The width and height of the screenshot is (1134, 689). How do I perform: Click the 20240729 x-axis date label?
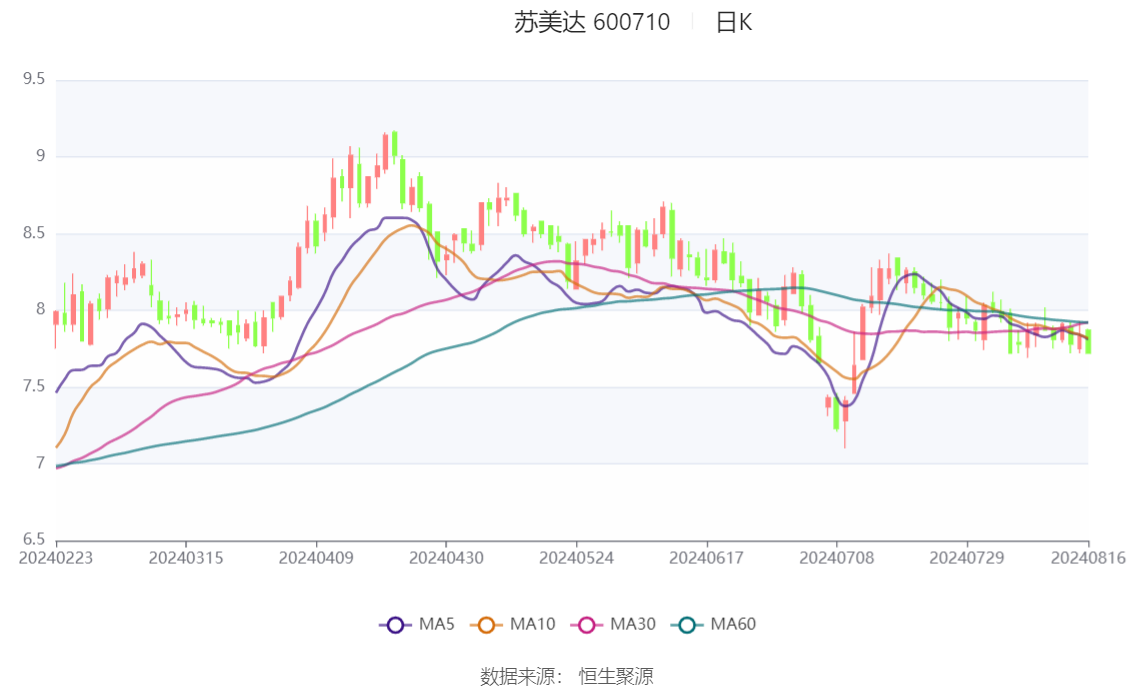967,558
